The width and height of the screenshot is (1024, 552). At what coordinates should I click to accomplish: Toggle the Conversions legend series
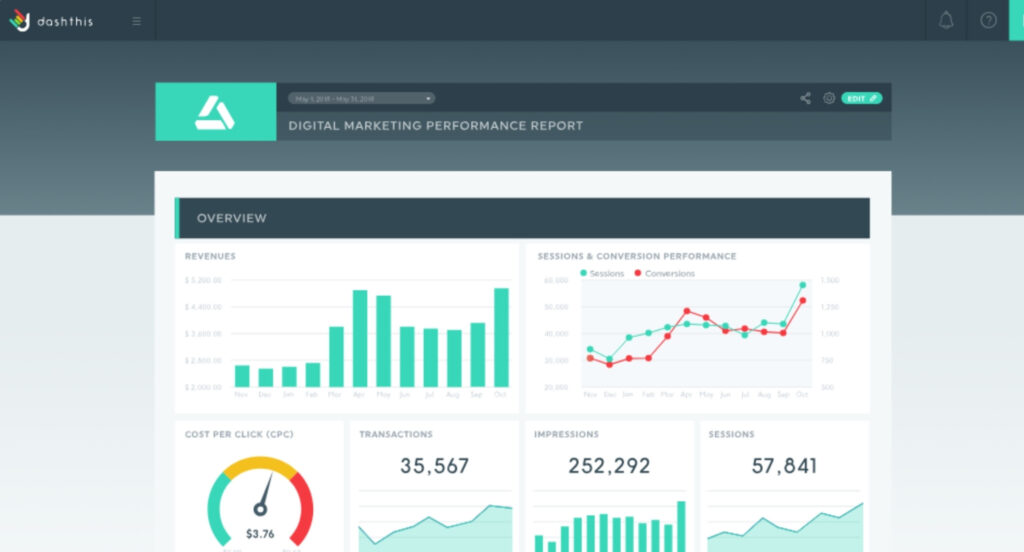[664, 273]
